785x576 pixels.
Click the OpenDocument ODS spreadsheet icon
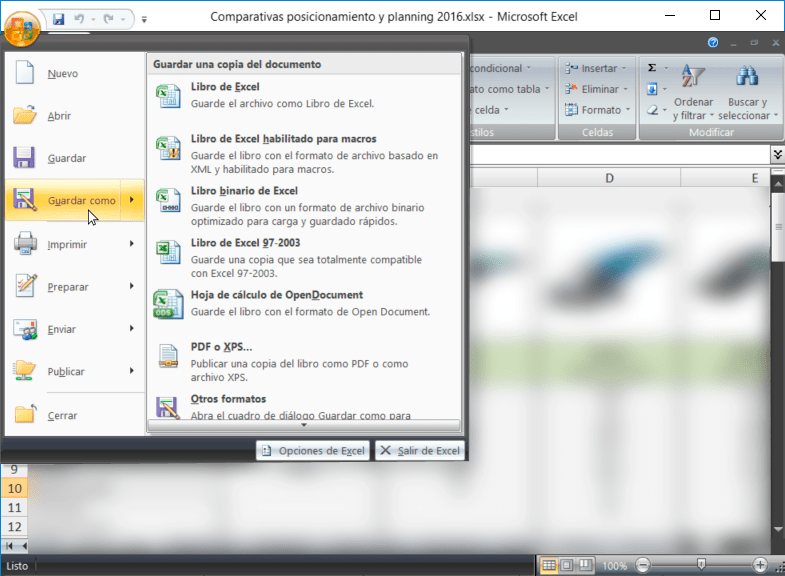[x=168, y=304]
